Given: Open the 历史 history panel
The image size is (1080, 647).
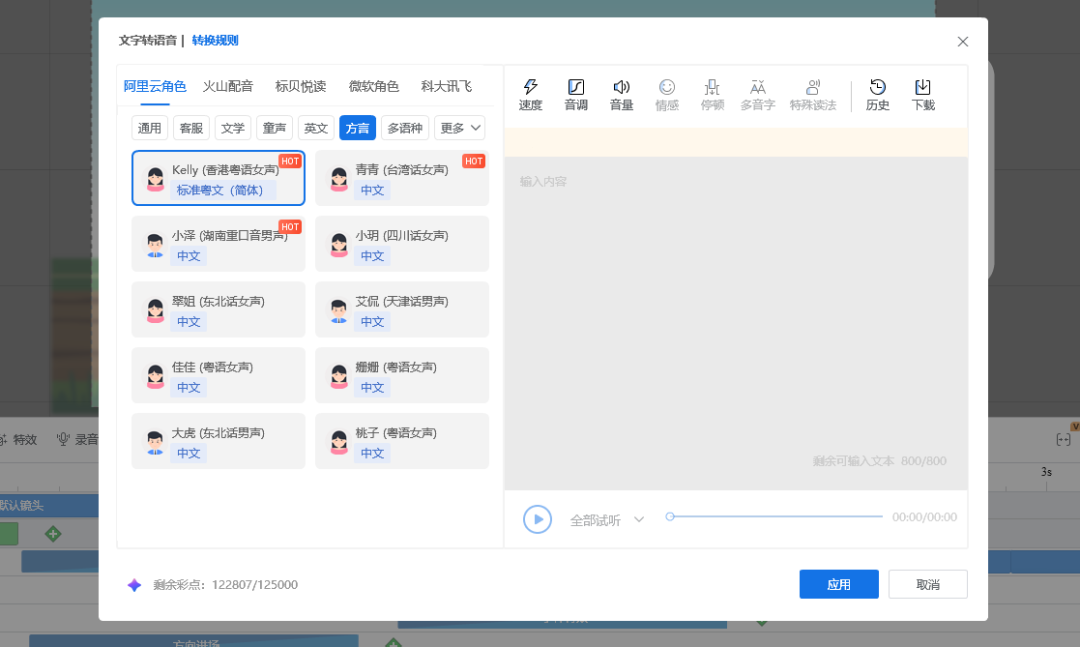Looking at the screenshot, I should (878, 95).
